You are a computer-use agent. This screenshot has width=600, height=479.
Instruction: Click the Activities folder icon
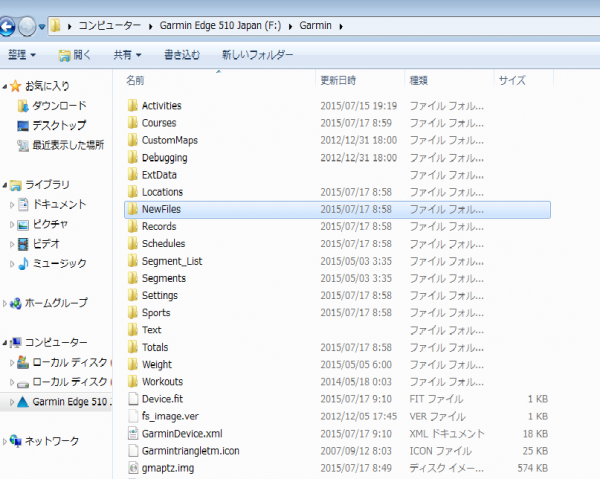click(132, 105)
